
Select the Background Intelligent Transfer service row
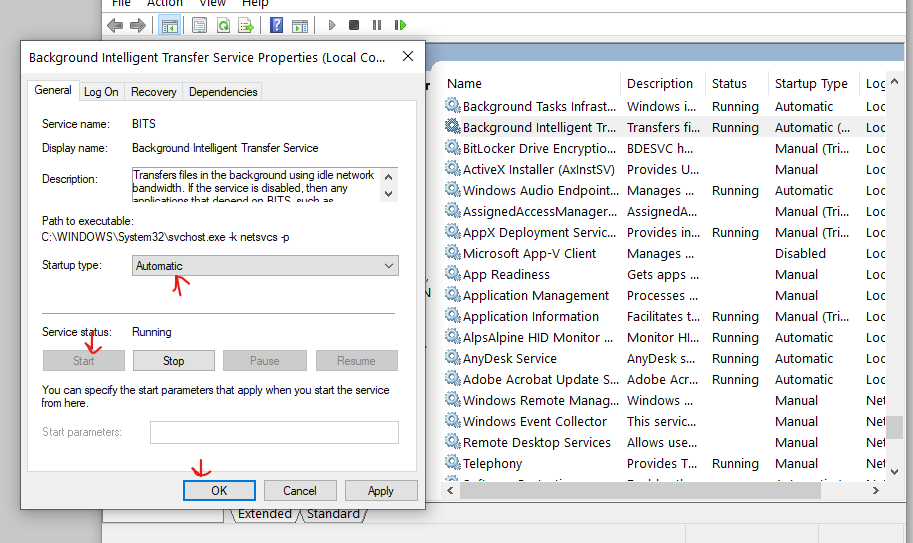point(664,127)
